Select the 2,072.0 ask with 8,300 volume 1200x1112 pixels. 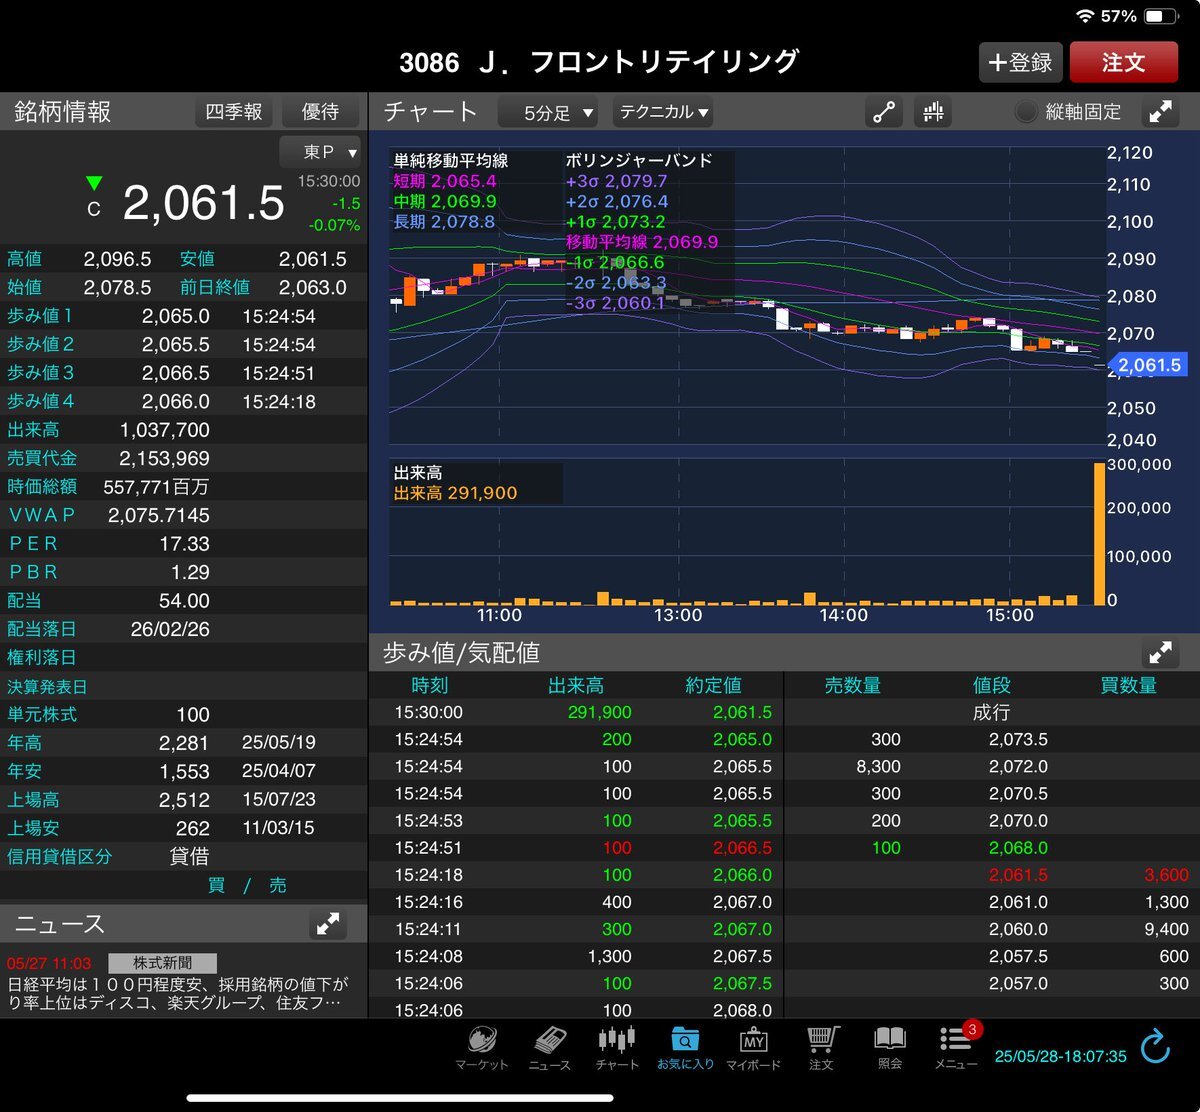992,766
